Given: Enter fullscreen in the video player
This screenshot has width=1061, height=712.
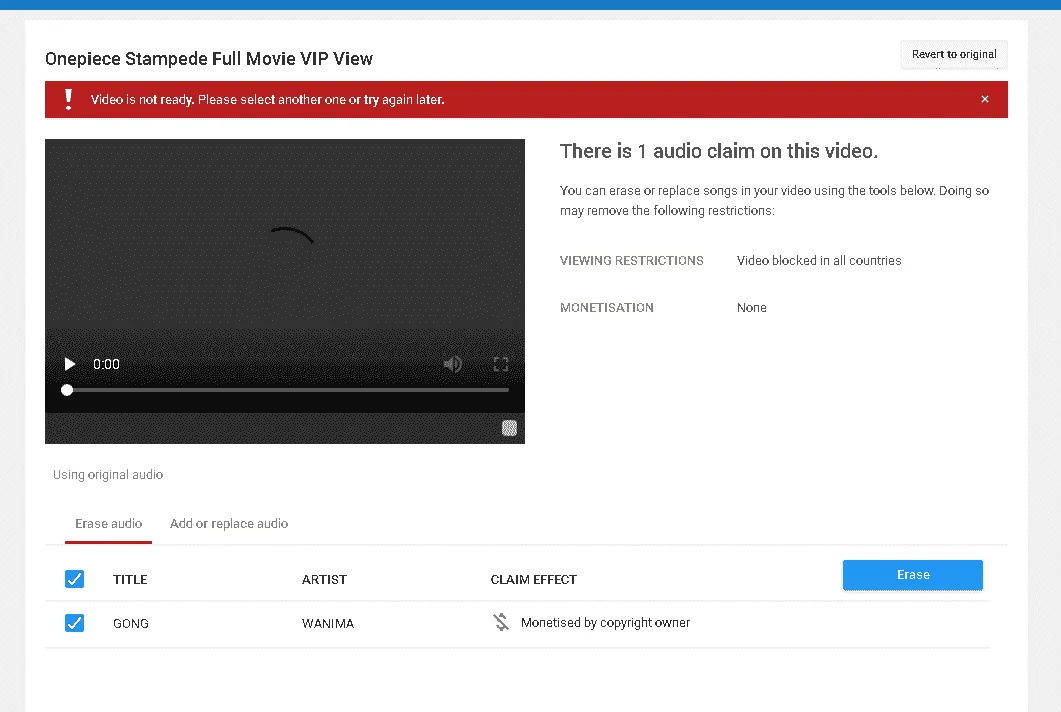Looking at the screenshot, I should coord(501,364).
